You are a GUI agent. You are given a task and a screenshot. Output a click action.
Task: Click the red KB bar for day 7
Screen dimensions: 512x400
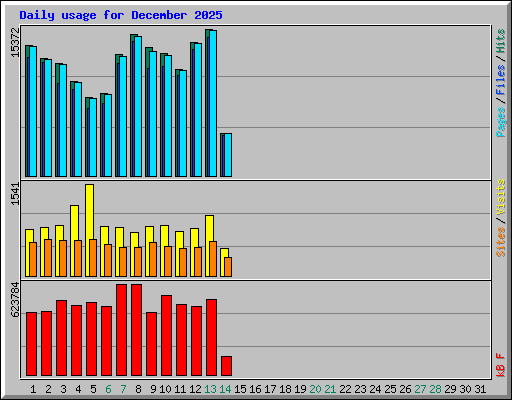121,330
